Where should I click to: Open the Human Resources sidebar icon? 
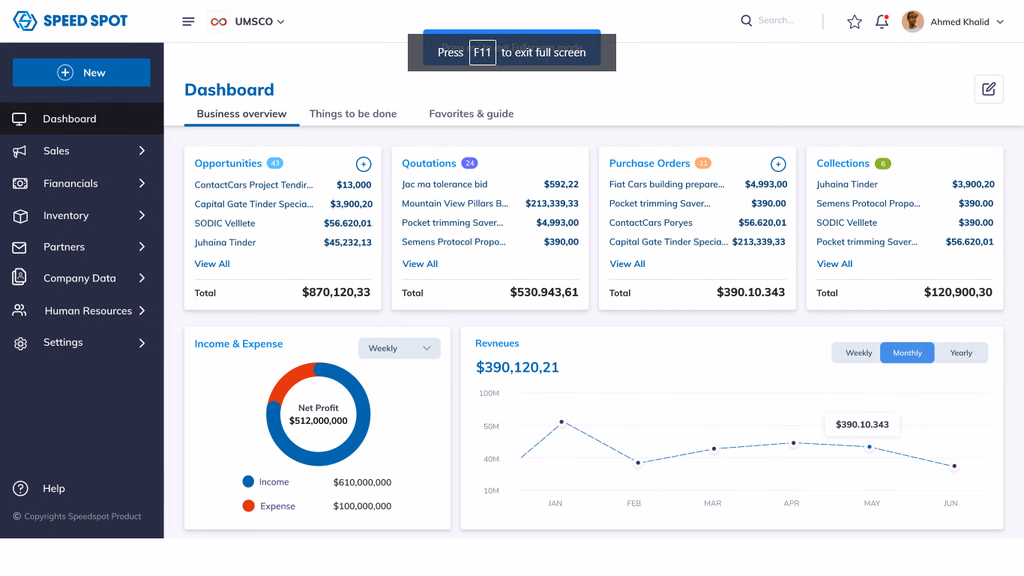[19, 310]
